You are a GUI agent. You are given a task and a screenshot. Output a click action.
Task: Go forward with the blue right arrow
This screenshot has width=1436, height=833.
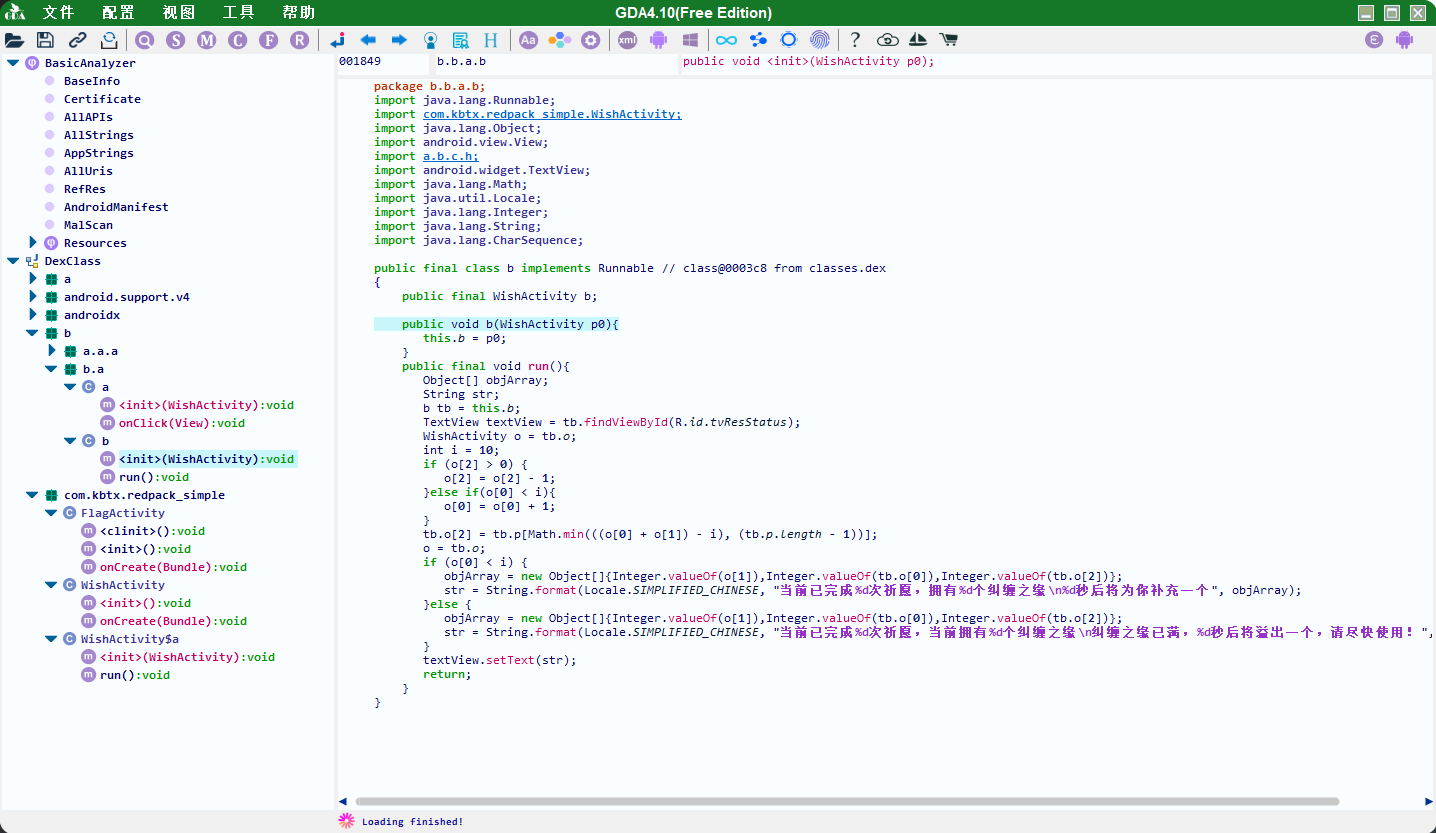pyautogui.click(x=399, y=40)
